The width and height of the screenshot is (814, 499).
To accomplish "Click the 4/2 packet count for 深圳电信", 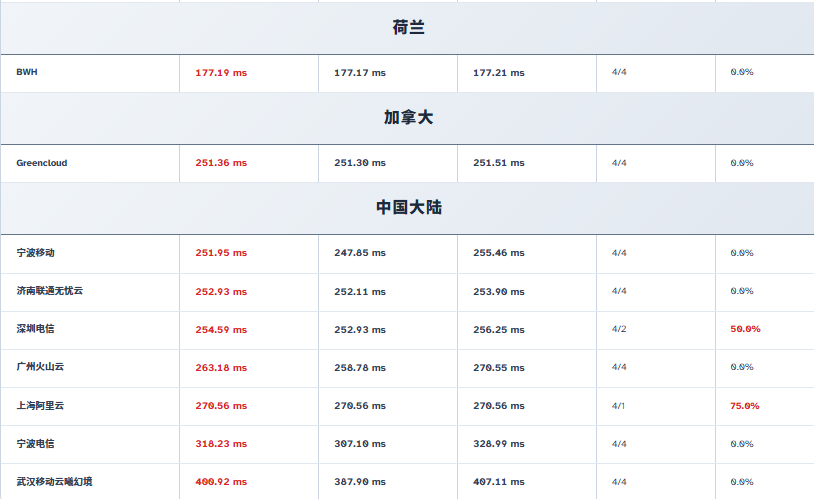I will 619,329.
